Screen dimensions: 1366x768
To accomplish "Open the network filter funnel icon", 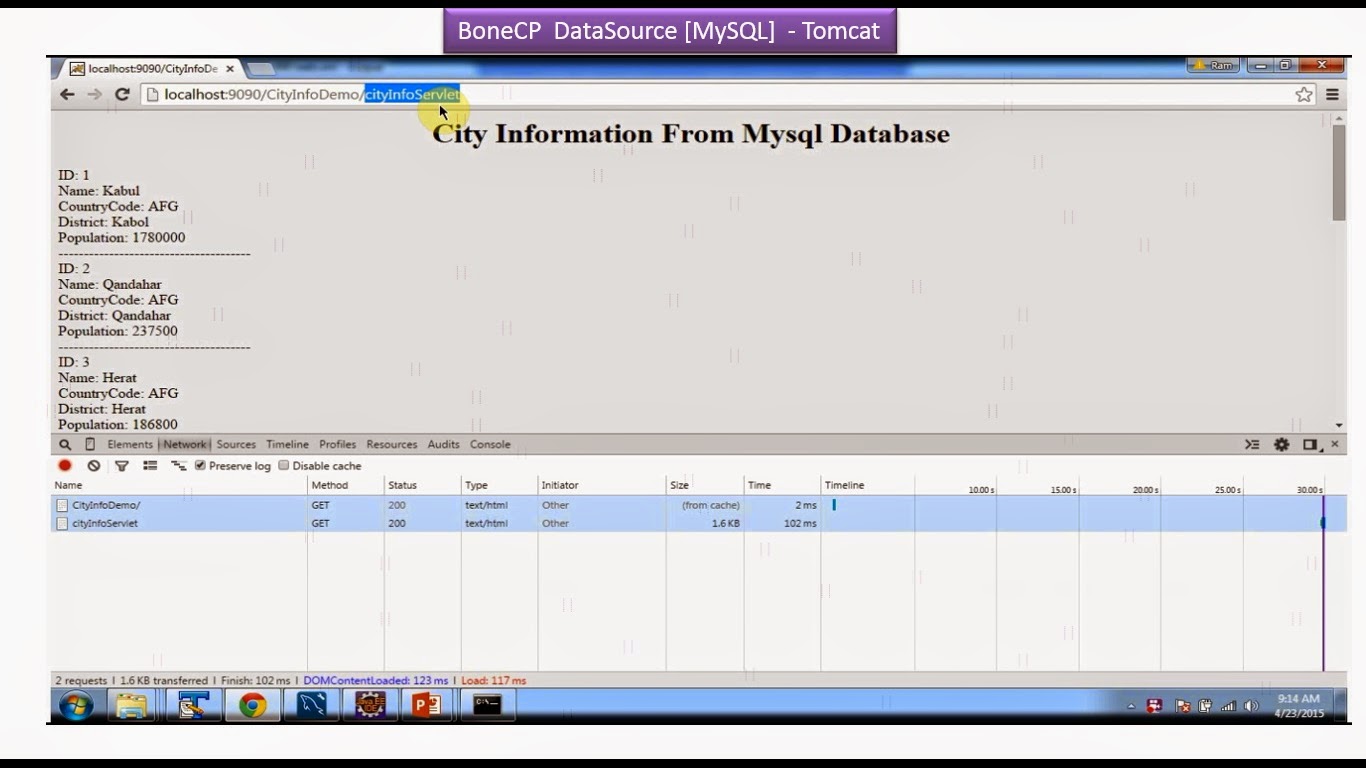I will coord(121,466).
